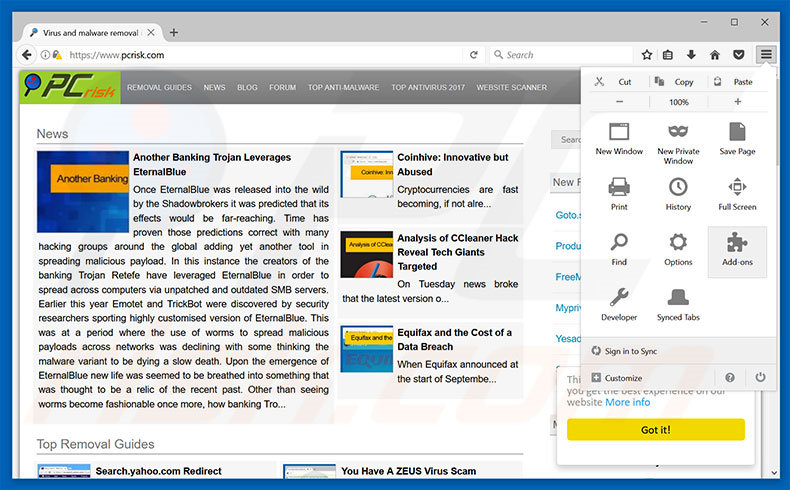
Task: Click the browser Search input field
Action: point(560,55)
